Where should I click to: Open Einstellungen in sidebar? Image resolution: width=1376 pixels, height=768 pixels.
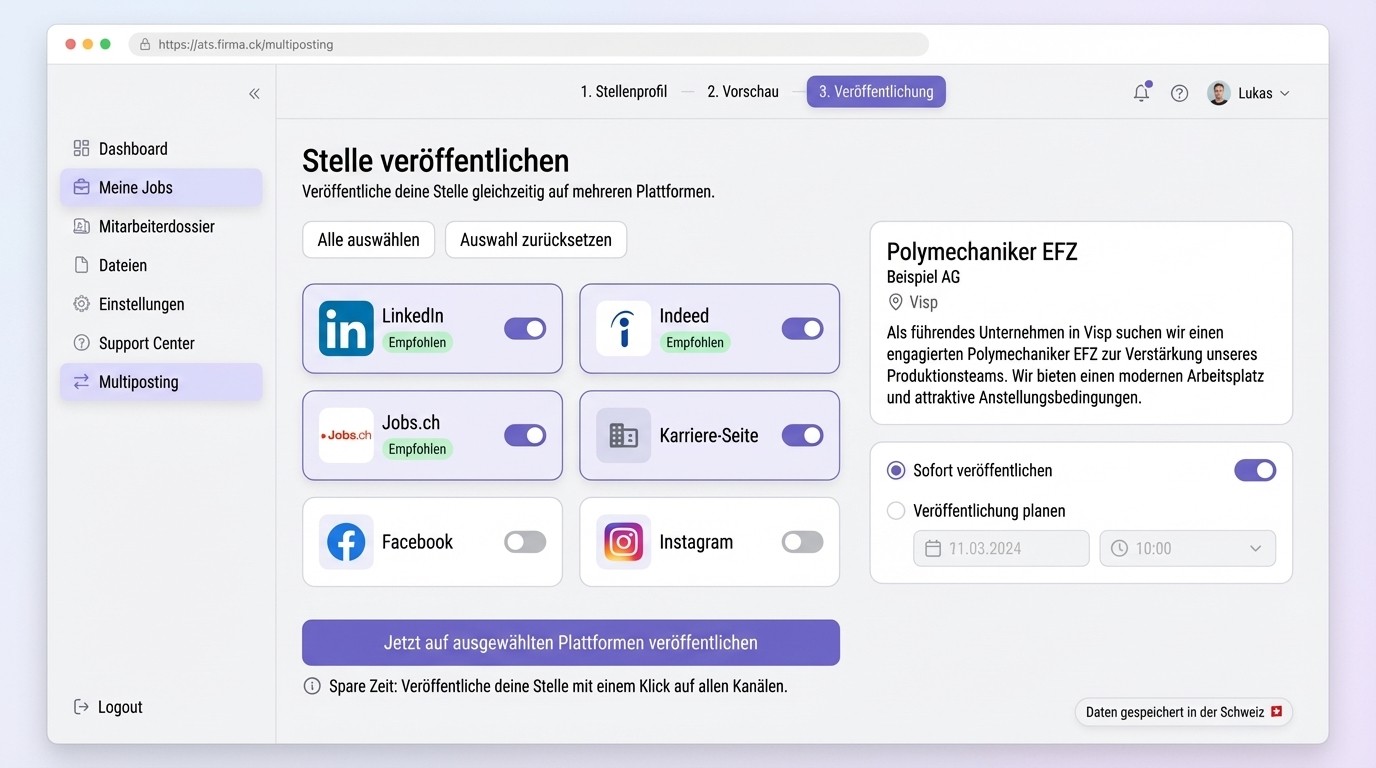(161, 304)
